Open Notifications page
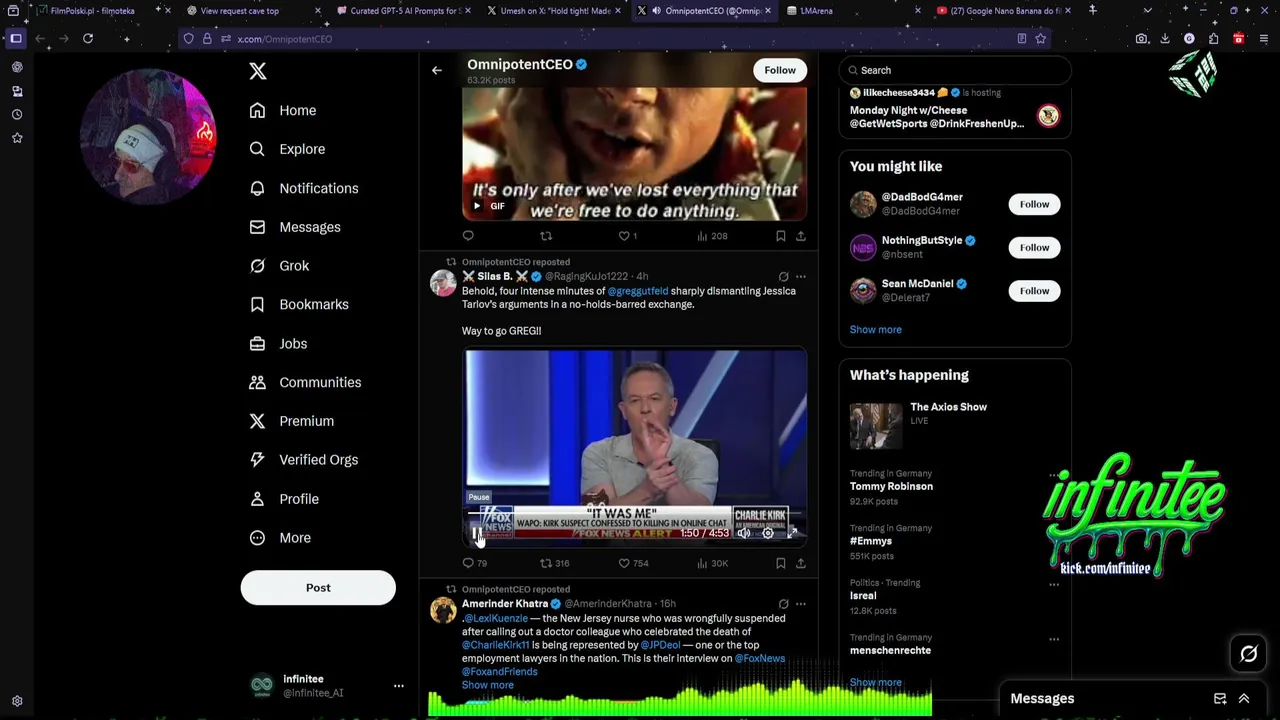 (x=304, y=188)
